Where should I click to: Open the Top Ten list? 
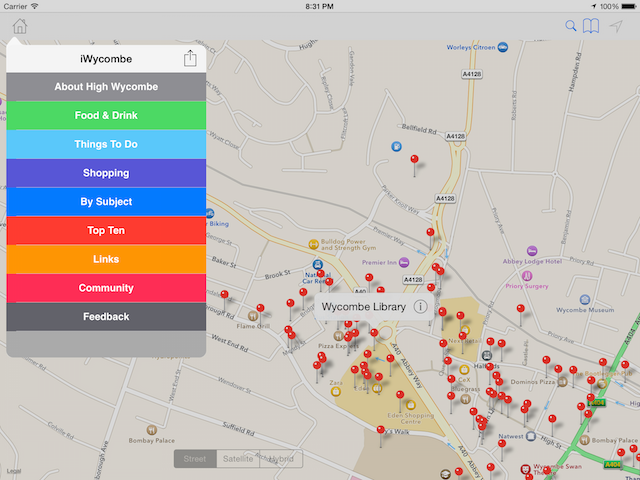coord(106,231)
